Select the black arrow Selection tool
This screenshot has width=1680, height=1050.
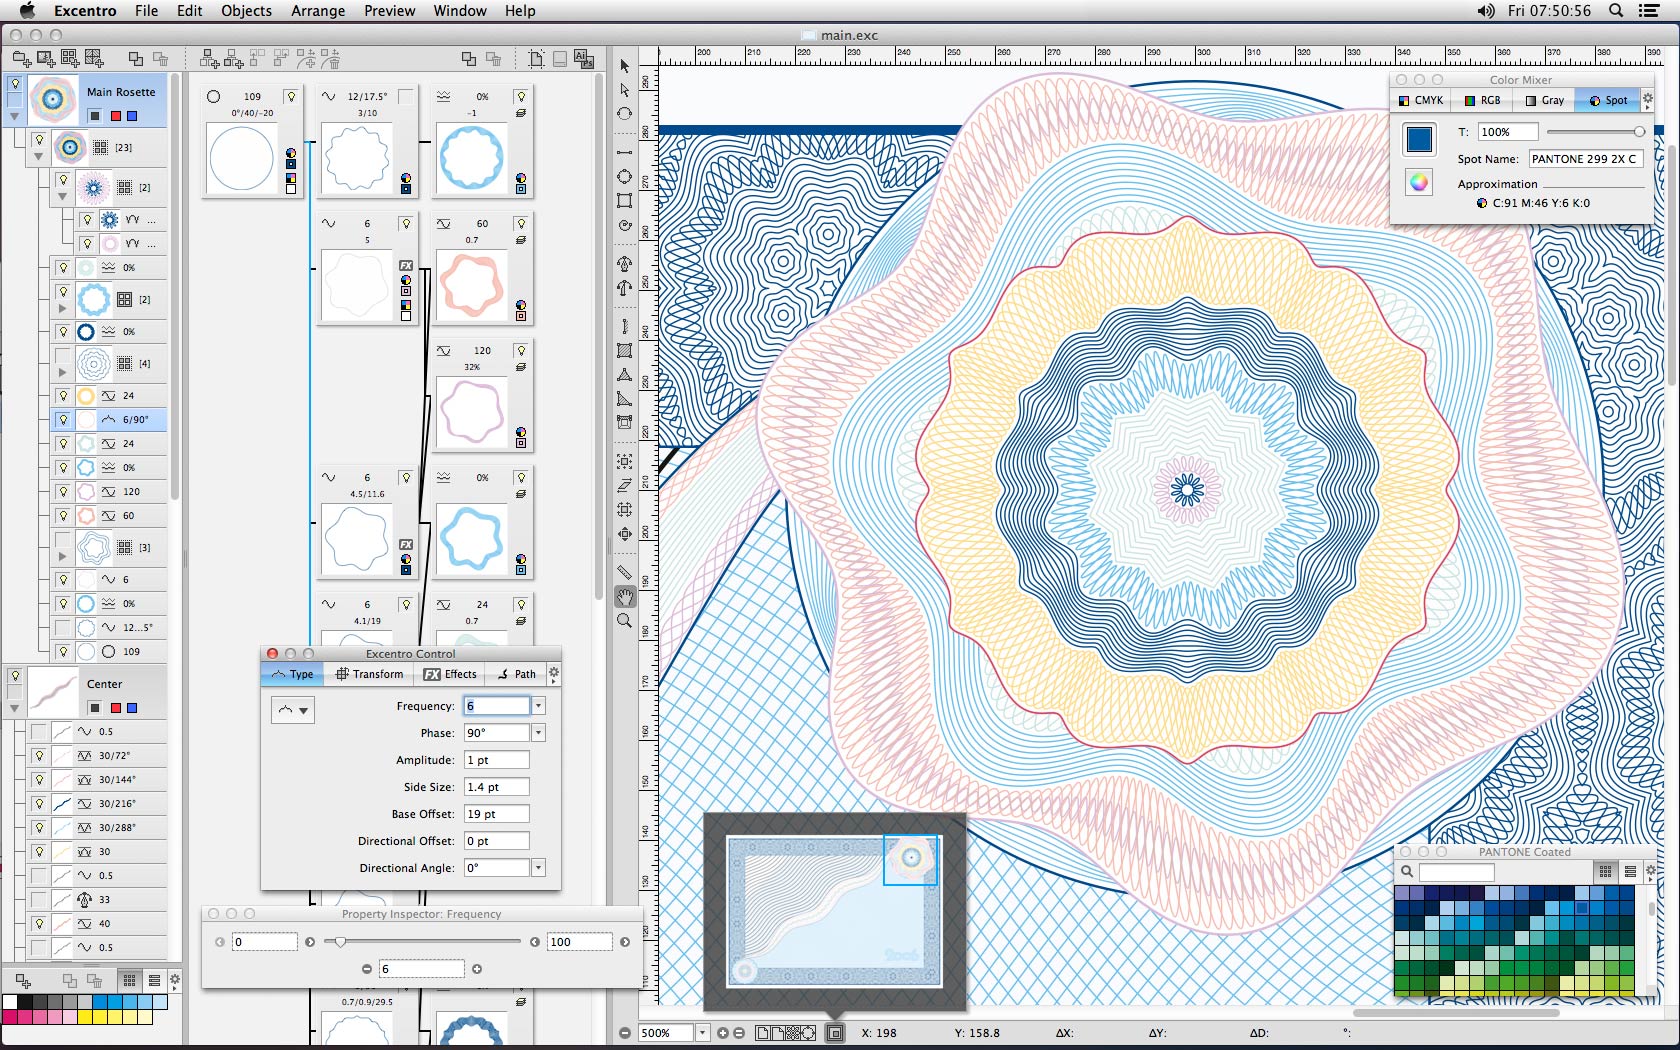[625, 66]
